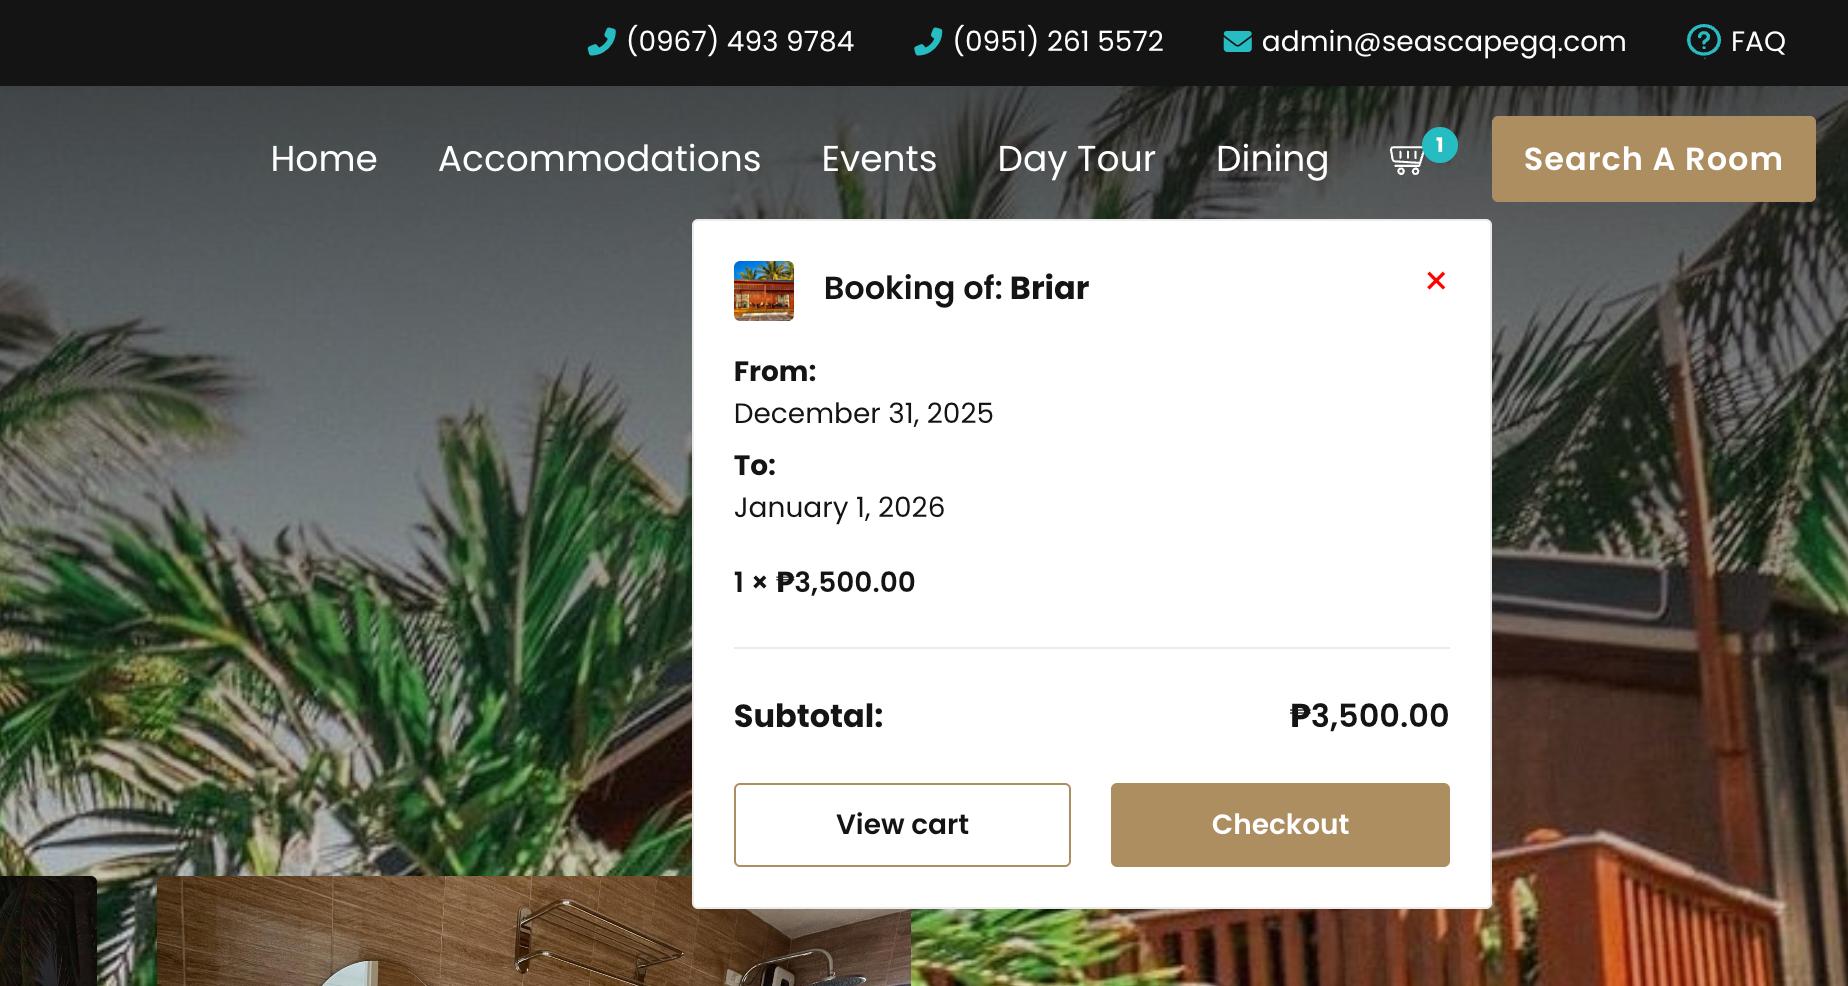Call the (0967) 493 9784 number link
Viewport: 1848px width, 986px height.
[740, 42]
